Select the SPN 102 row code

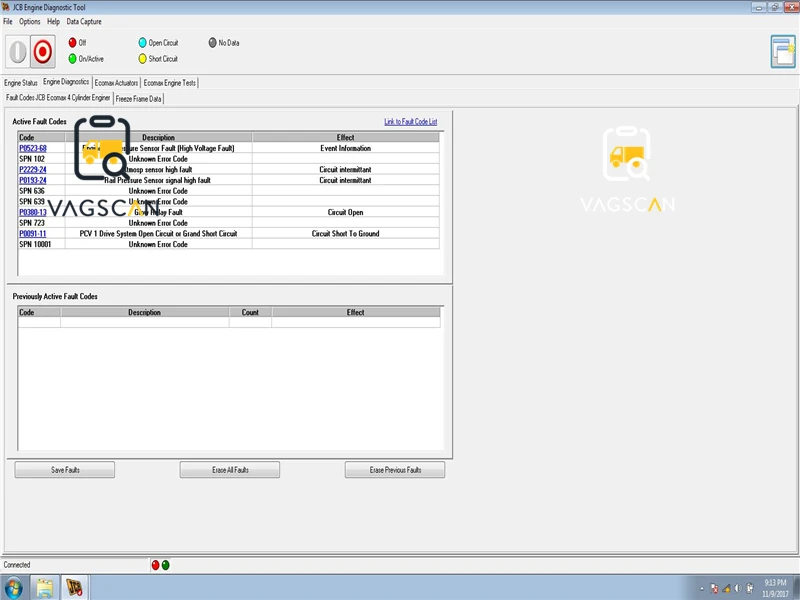pyautogui.click(x=32, y=159)
